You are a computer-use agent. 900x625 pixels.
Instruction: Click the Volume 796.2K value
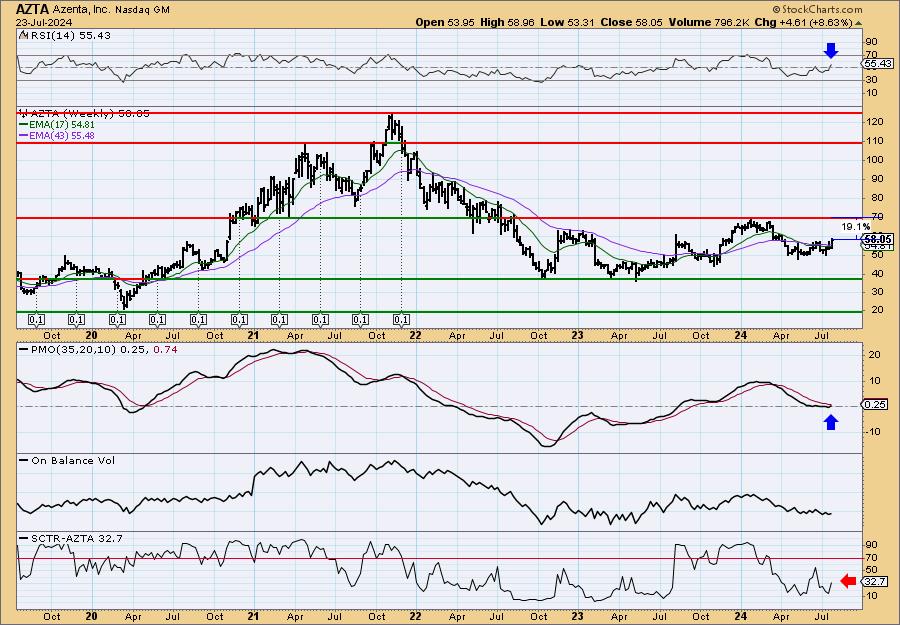pyautogui.click(x=708, y=22)
